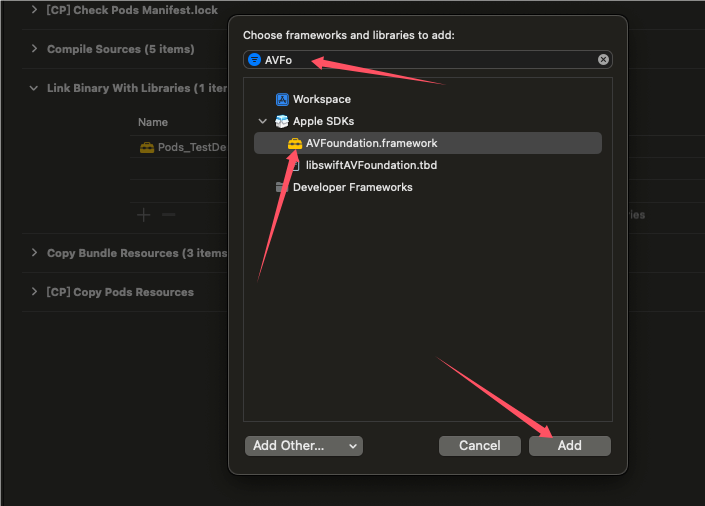
Task: Collapse the Apple SDKs group
Action: point(263,121)
